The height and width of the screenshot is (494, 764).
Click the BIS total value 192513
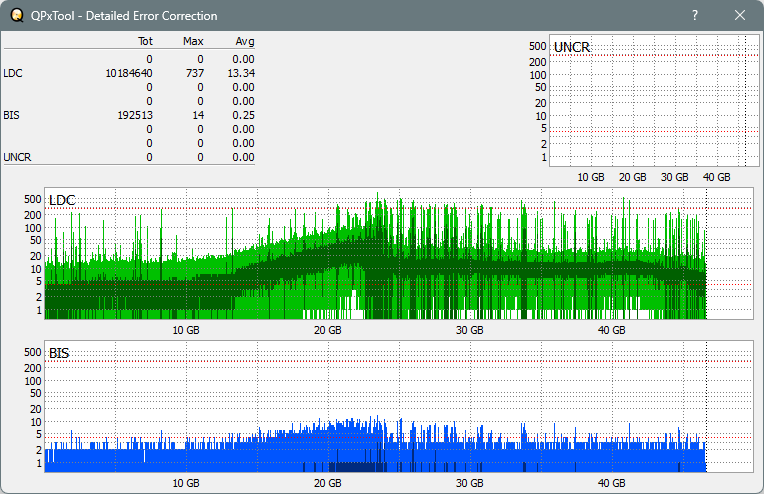(x=134, y=115)
